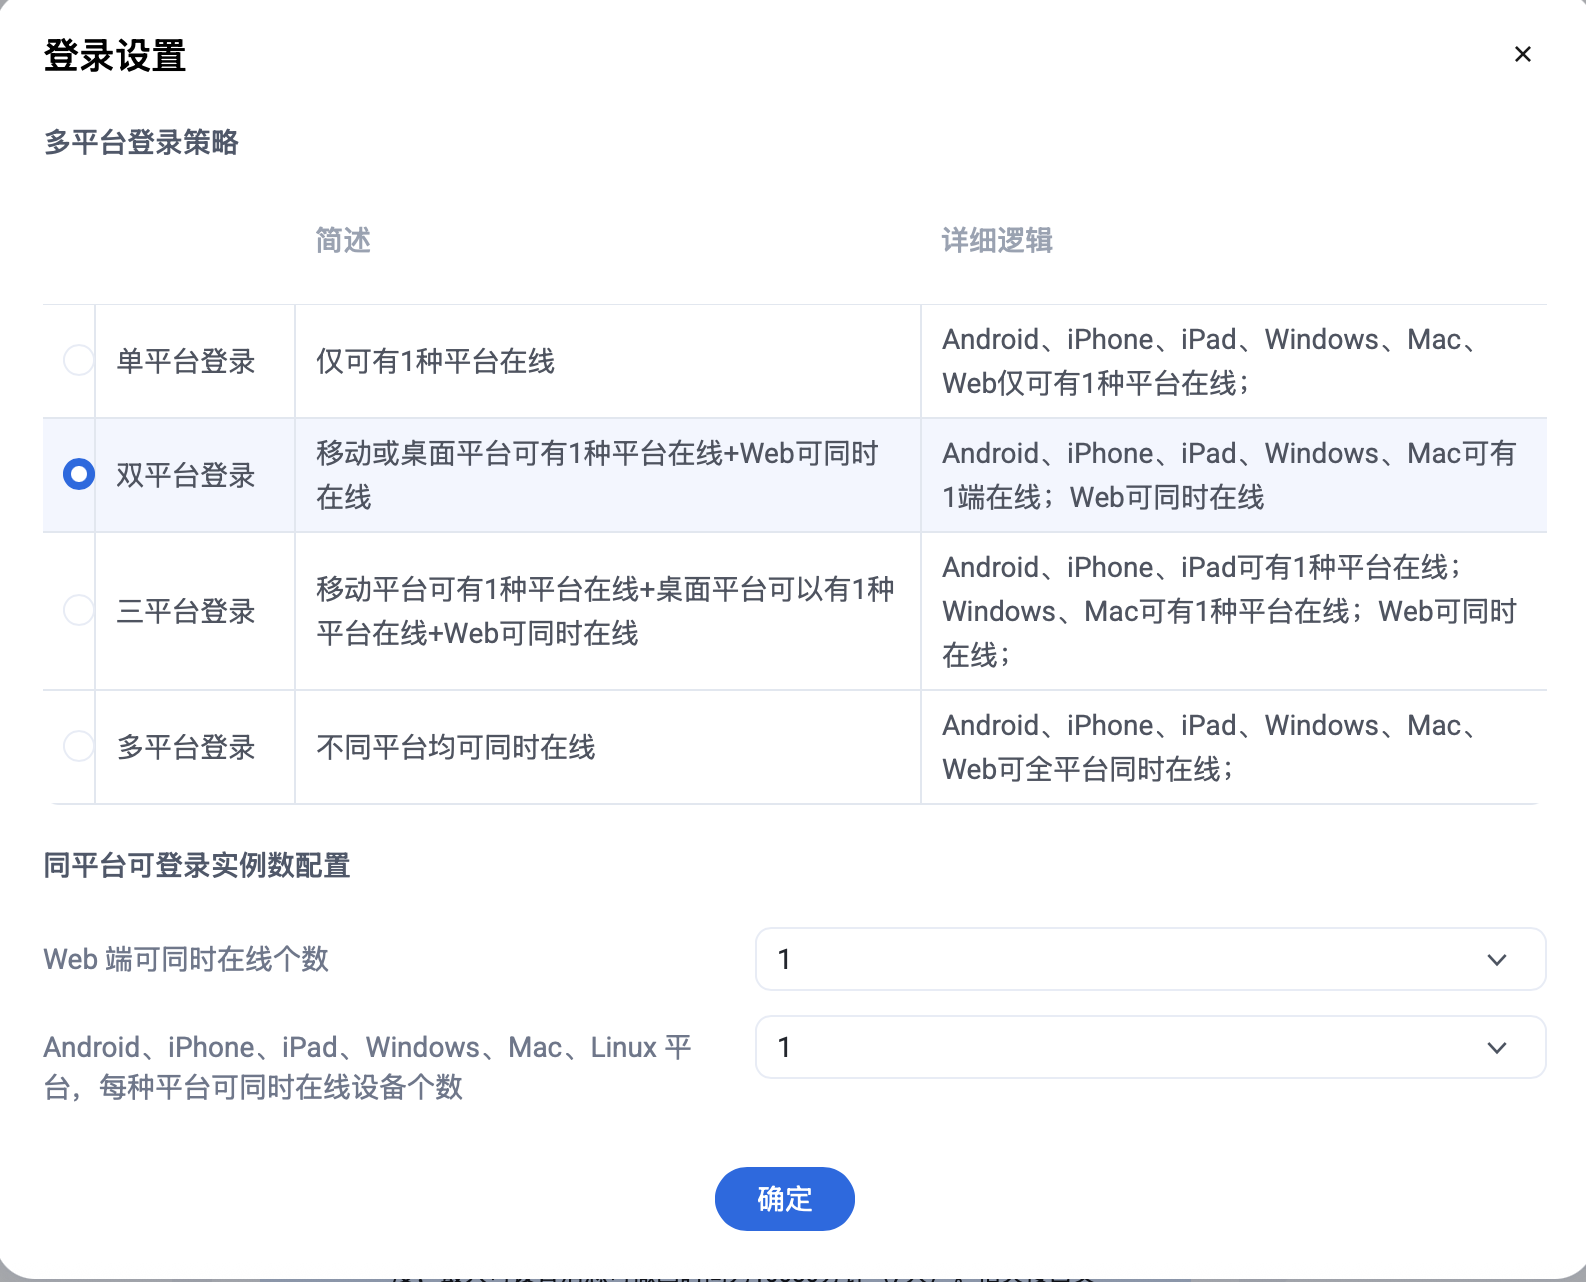This screenshot has width=1586, height=1282.
Task: Click the 同平台可登录实例数配置 section heading
Action: tap(197, 865)
